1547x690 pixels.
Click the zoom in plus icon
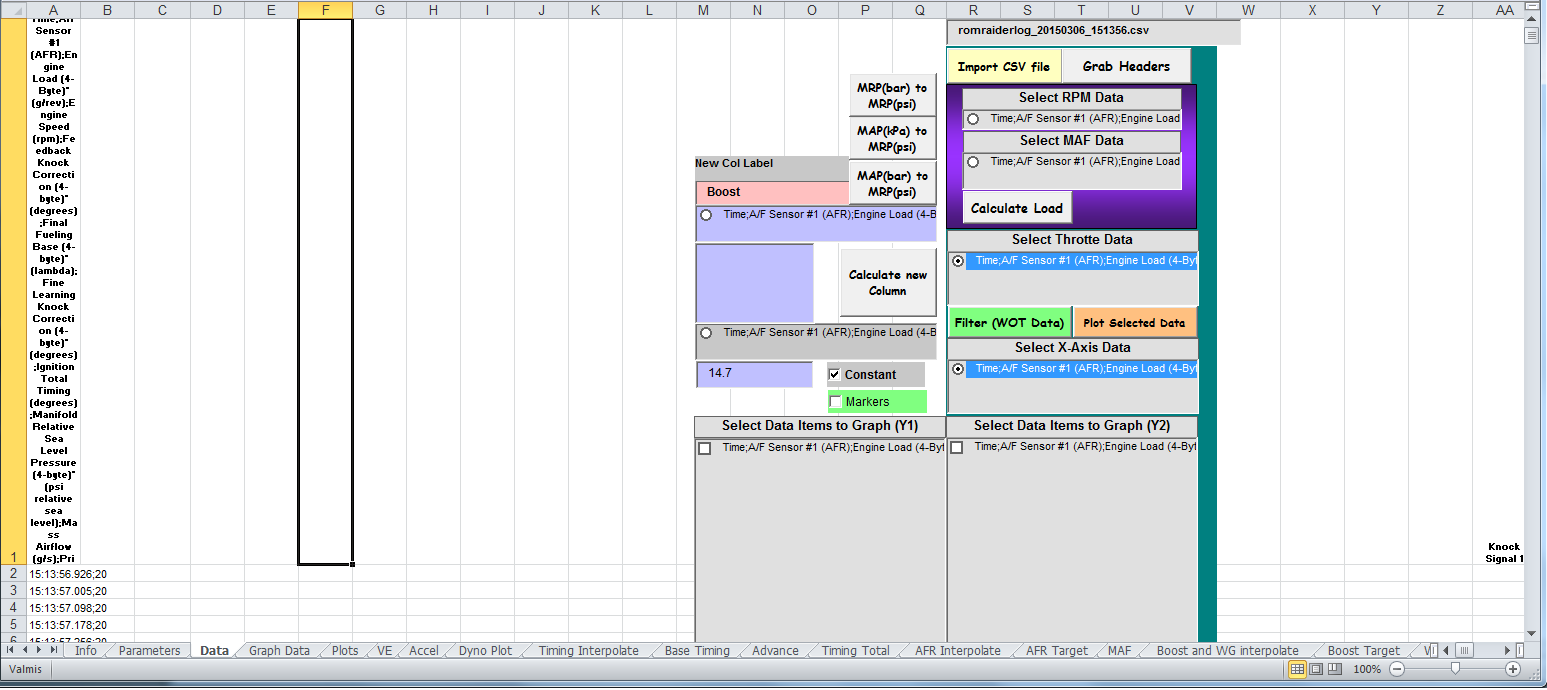[x=1513, y=669]
